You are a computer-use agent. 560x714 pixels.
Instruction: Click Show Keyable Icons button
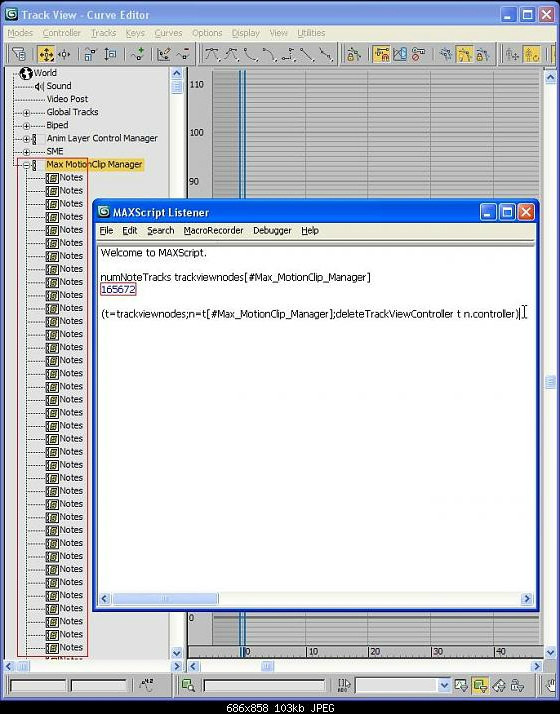(x=418, y=55)
